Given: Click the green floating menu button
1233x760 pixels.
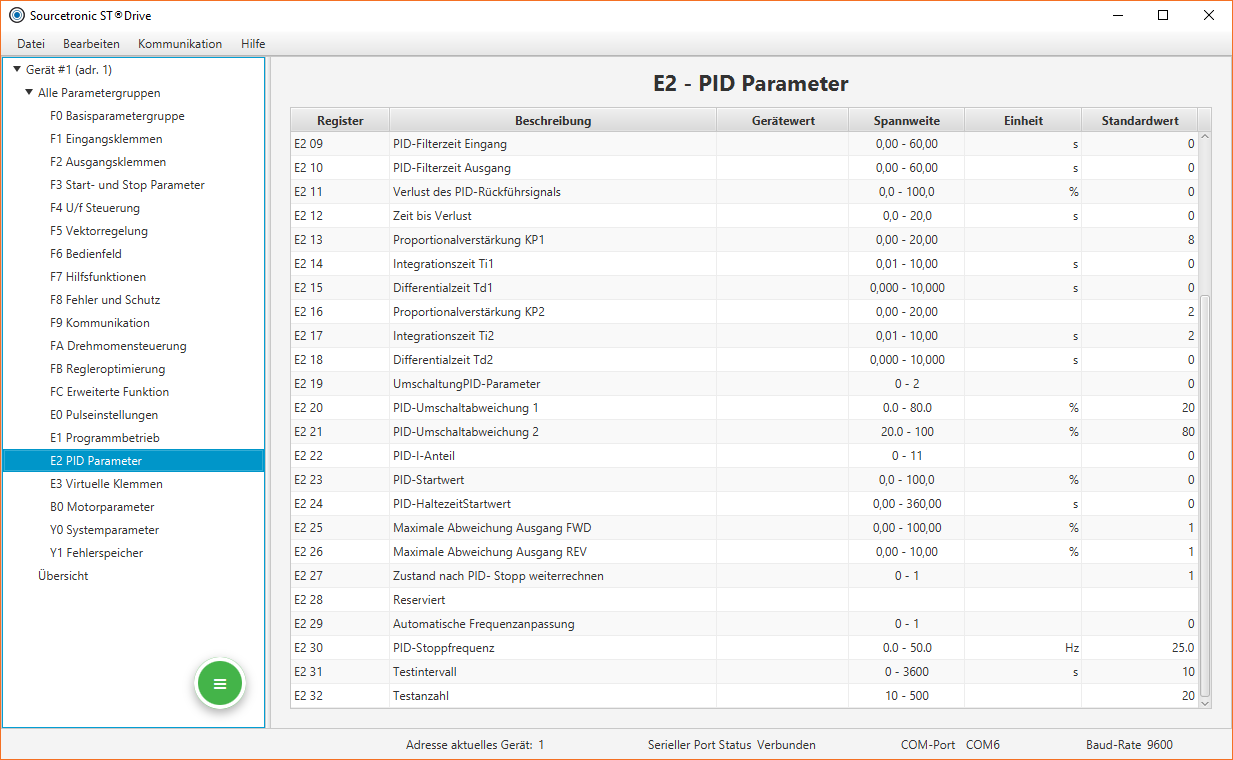Looking at the screenshot, I should (x=220, y=684).
